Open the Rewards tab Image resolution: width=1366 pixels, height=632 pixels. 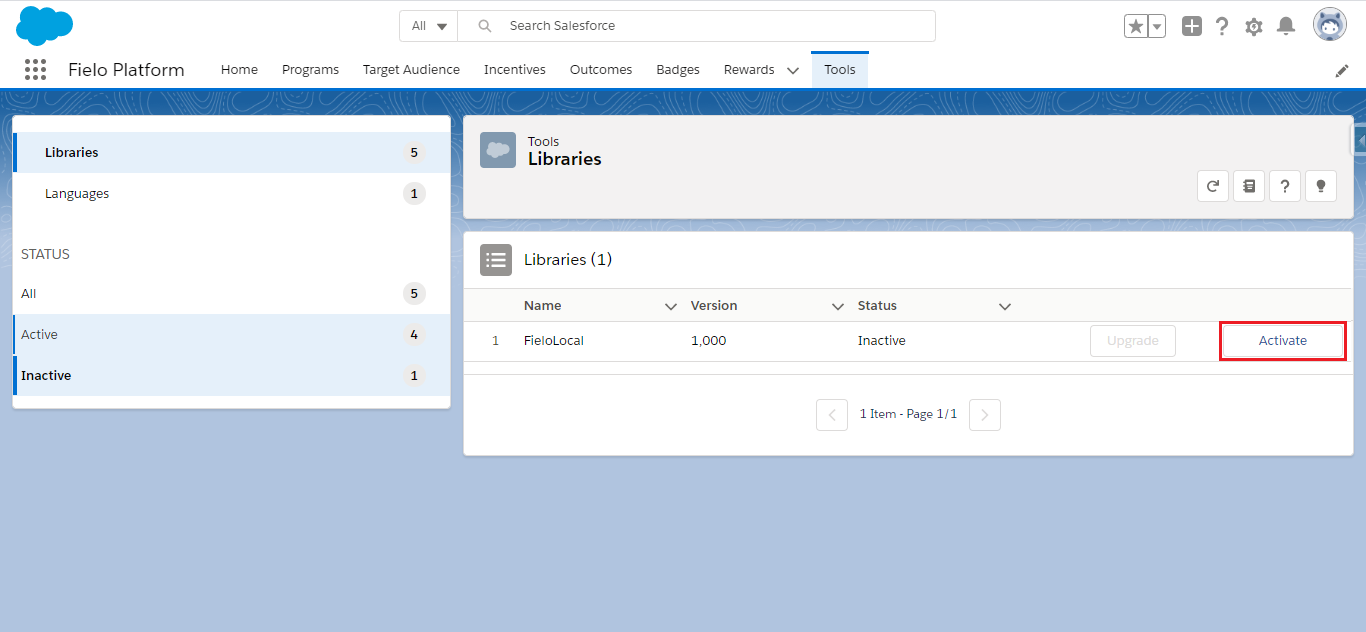[749, 70]
